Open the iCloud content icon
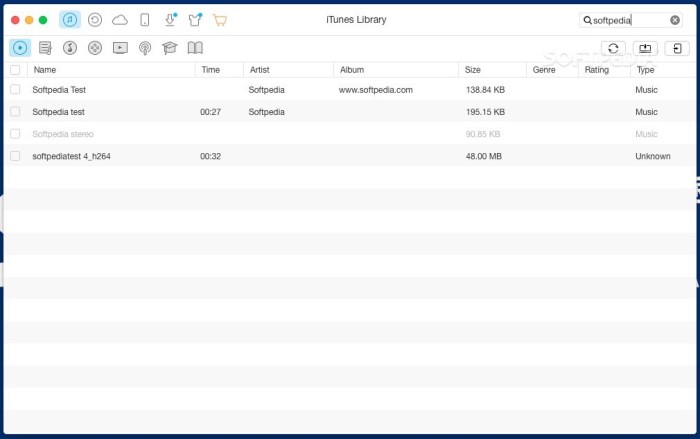Screen dimensions: 700x439 pos(120,20)
